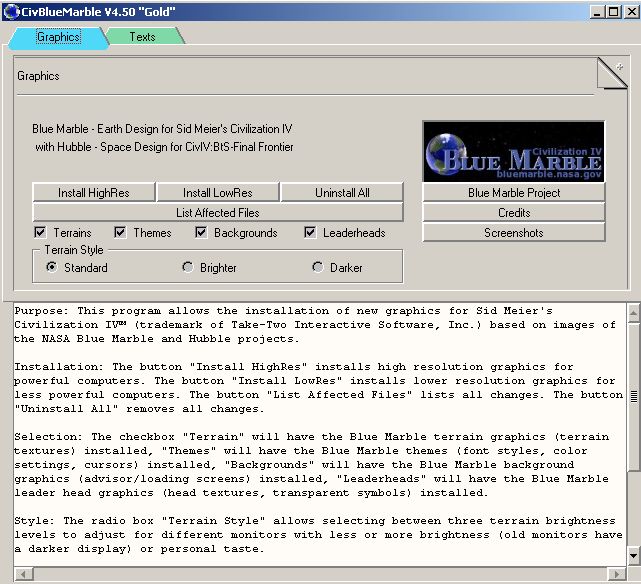Screen dimensions: 641x584
Task: Choose the Brighter terrain style
Action: pos(188,267)
